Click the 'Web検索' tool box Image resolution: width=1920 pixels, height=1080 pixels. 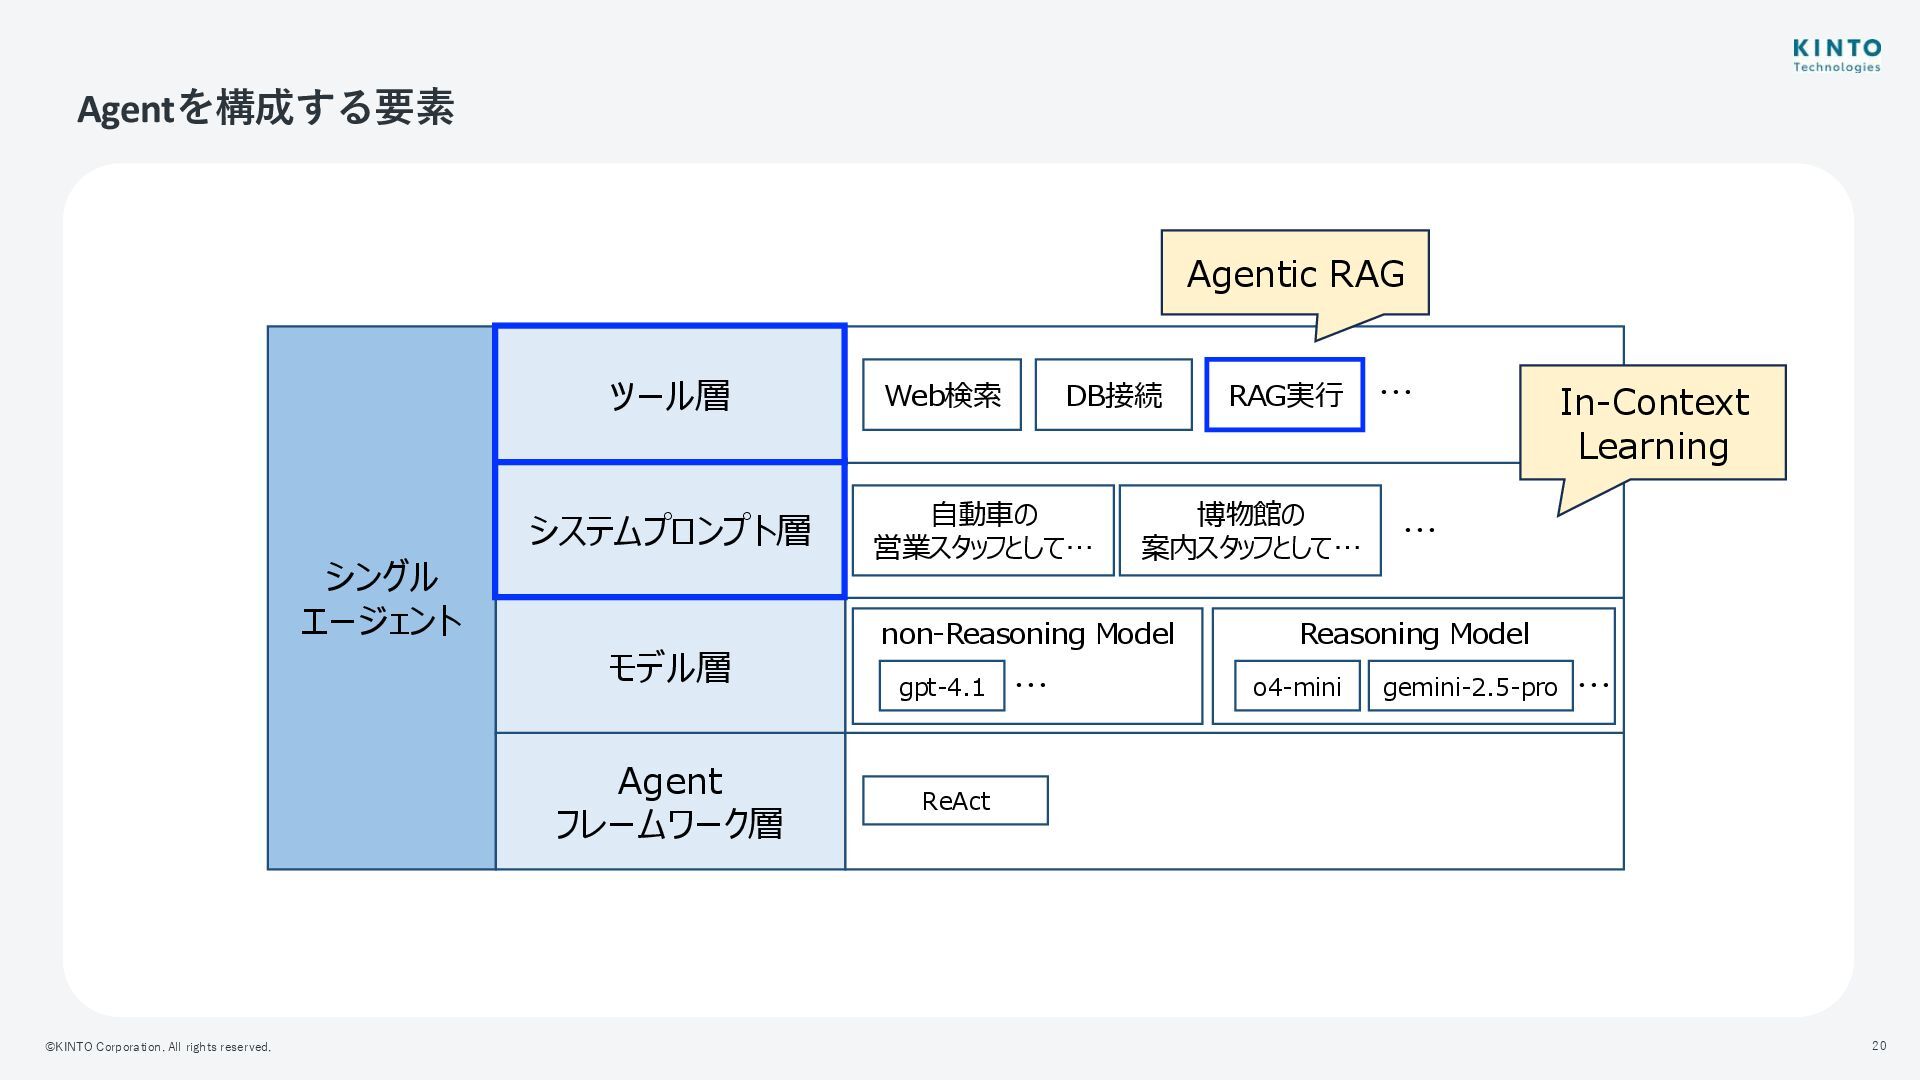942,395
